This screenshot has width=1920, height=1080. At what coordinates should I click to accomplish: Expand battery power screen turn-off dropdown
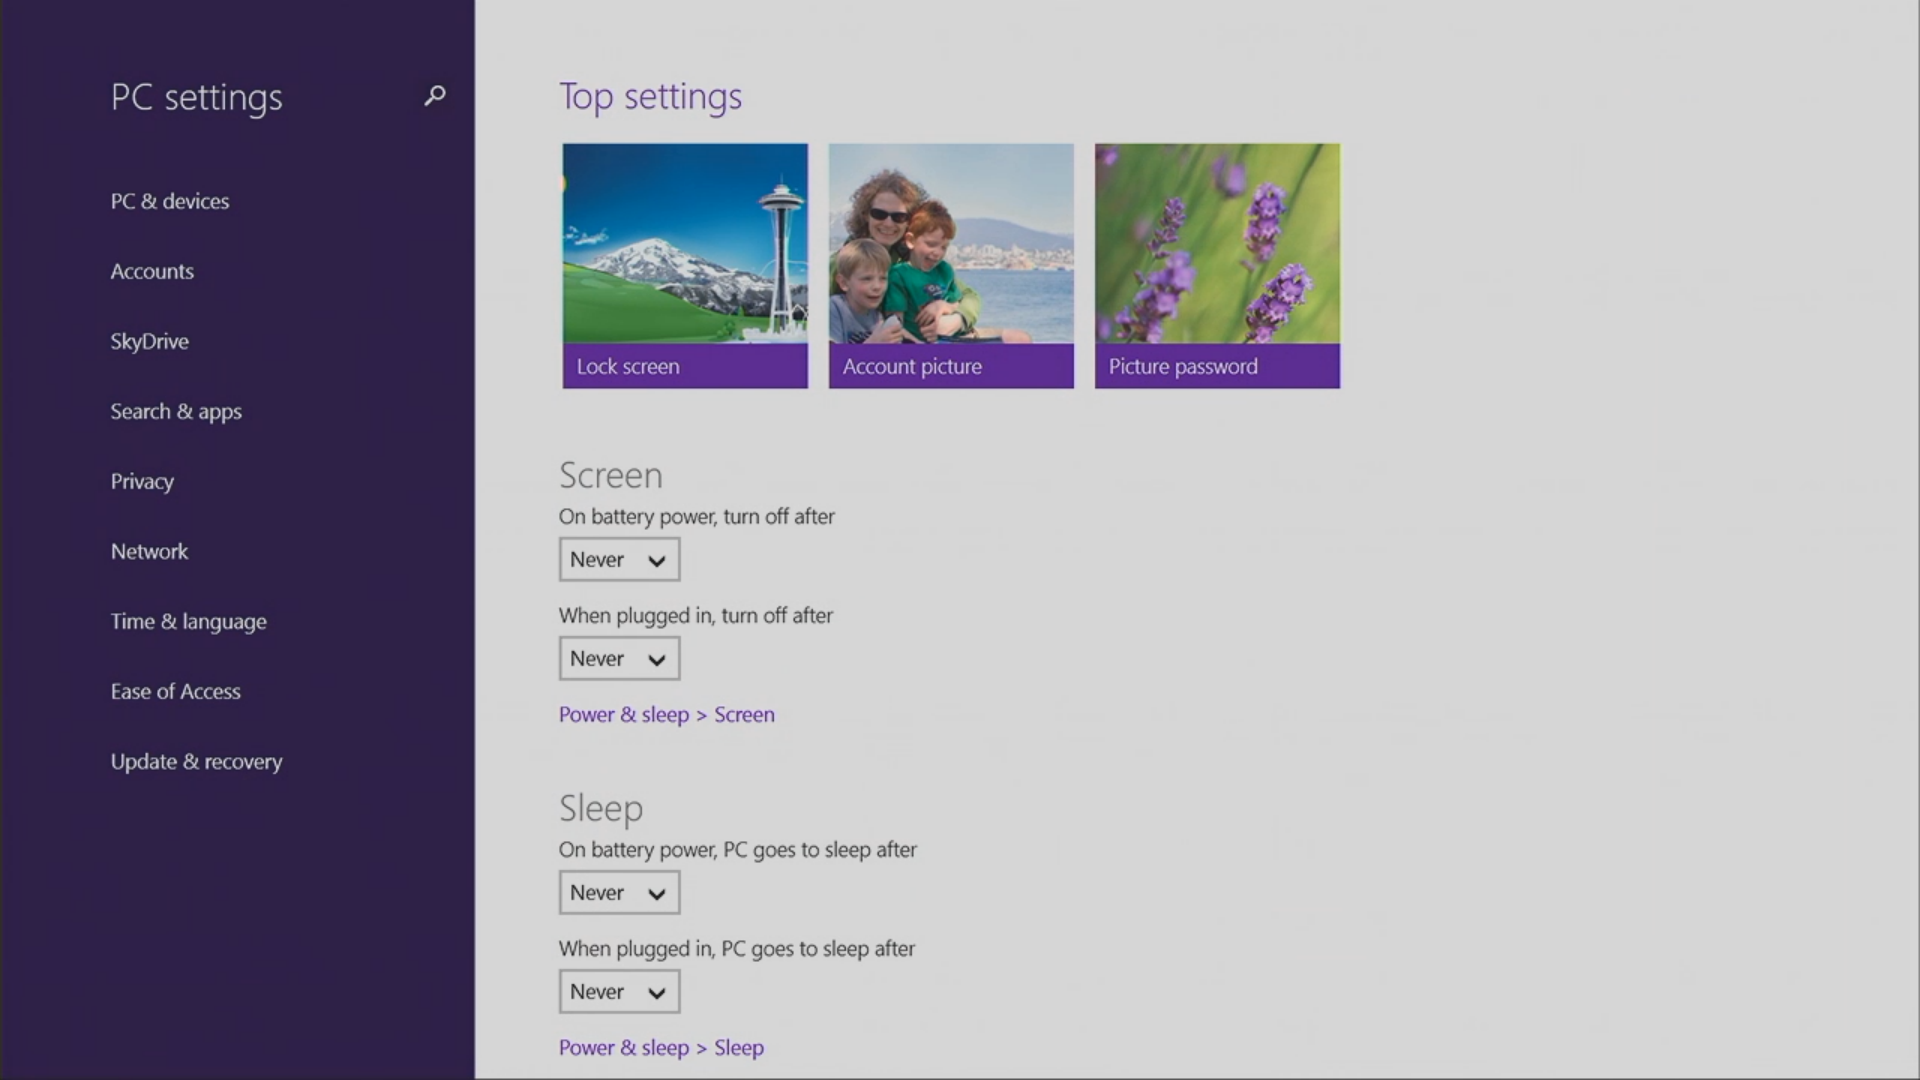[x=619, y=560]
